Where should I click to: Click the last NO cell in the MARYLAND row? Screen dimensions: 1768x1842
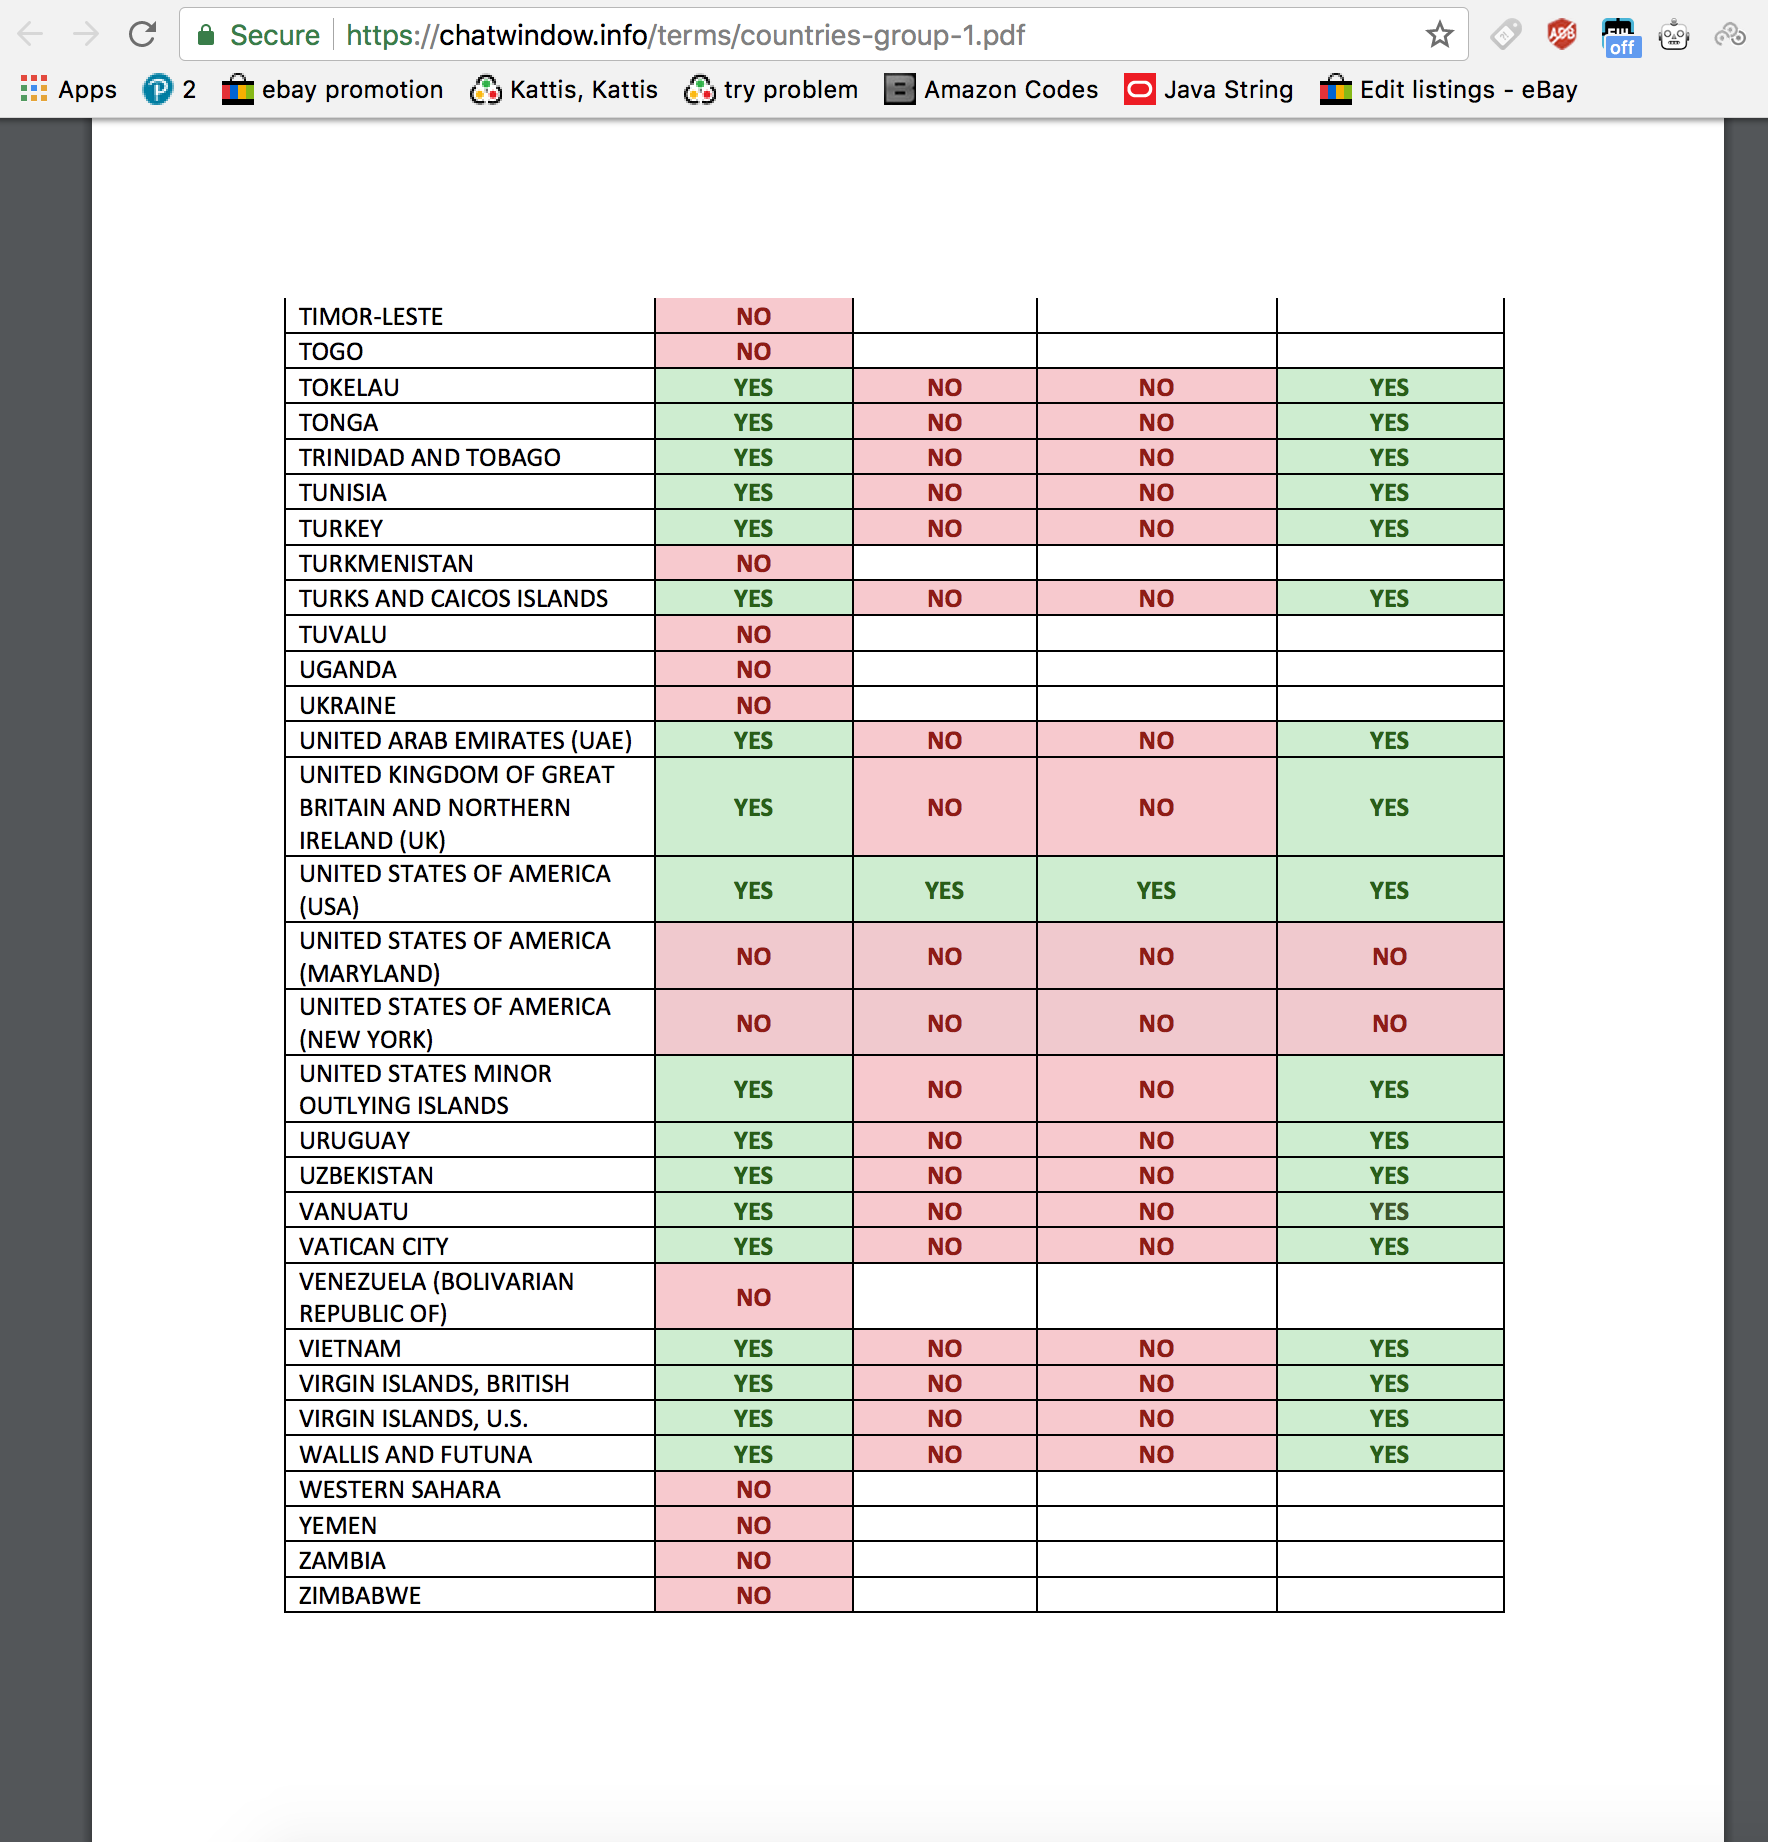coord(1390,956)
